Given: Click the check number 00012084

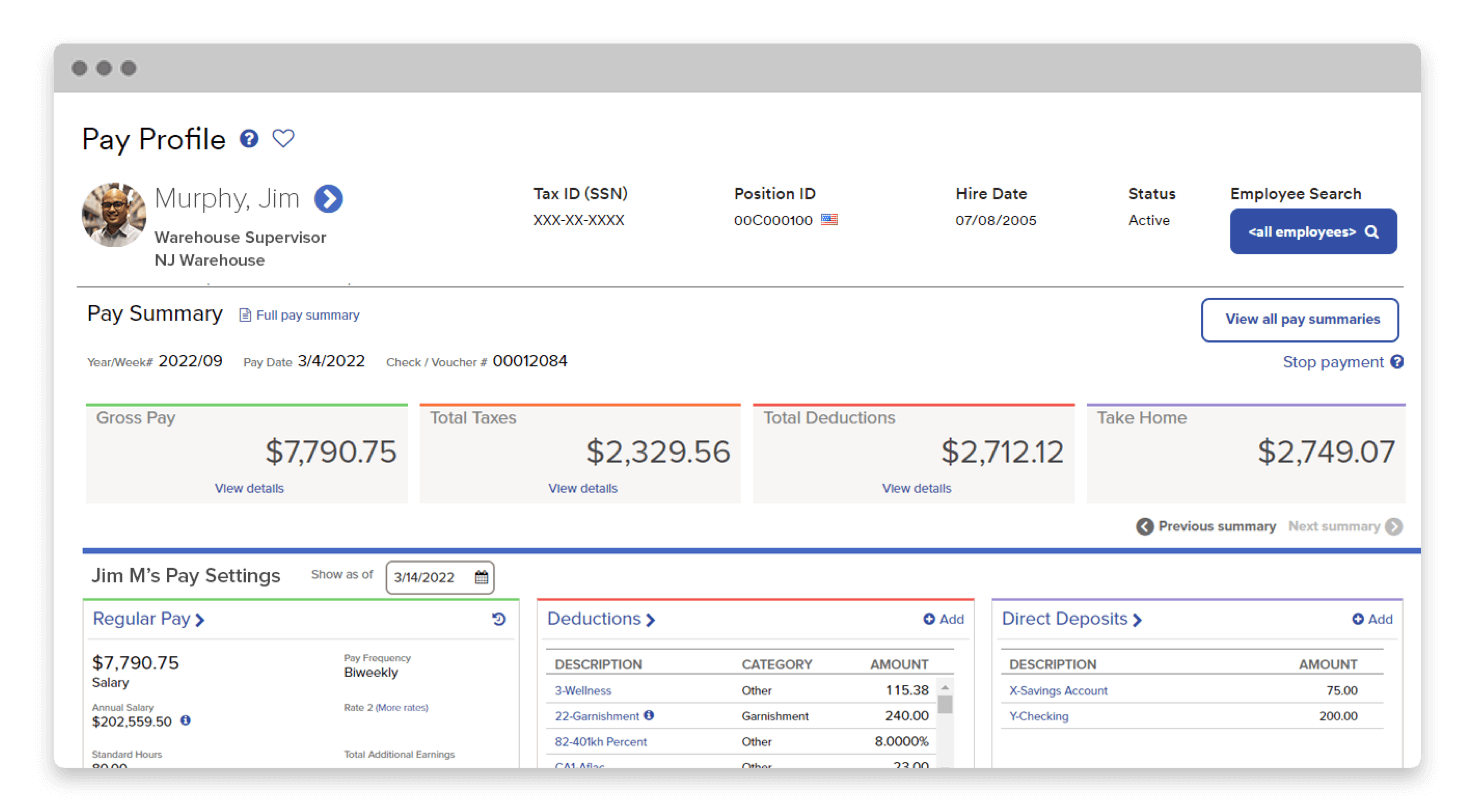Looking at the screenshot, I should coord(530,361).
